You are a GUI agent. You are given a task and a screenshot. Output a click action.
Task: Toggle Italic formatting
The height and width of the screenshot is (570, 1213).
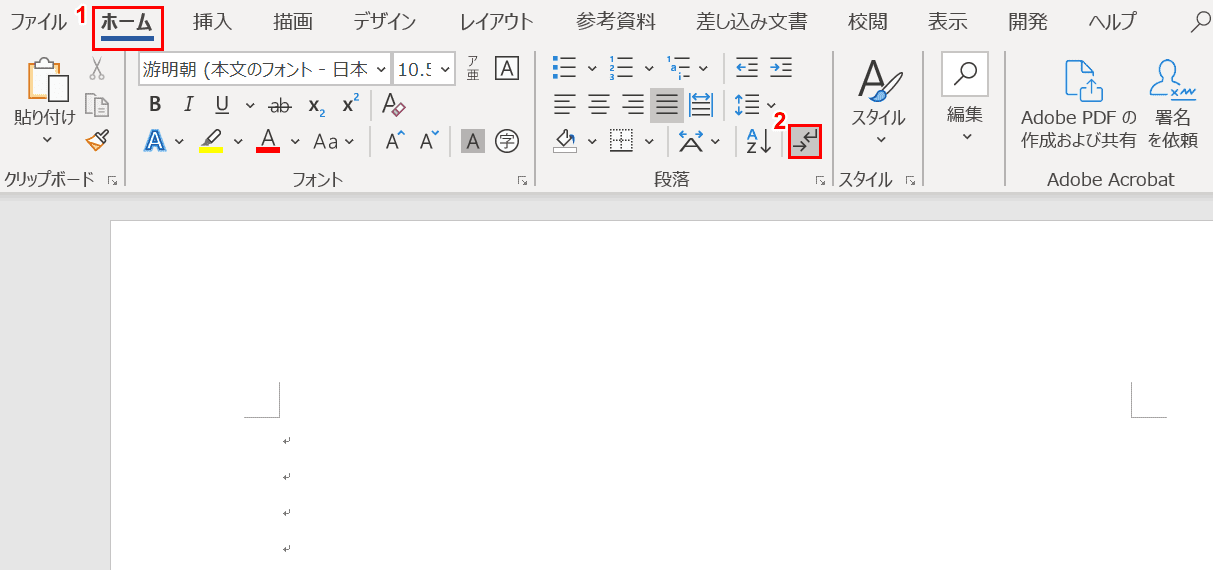pyautogui.click(x=188, y=105)
